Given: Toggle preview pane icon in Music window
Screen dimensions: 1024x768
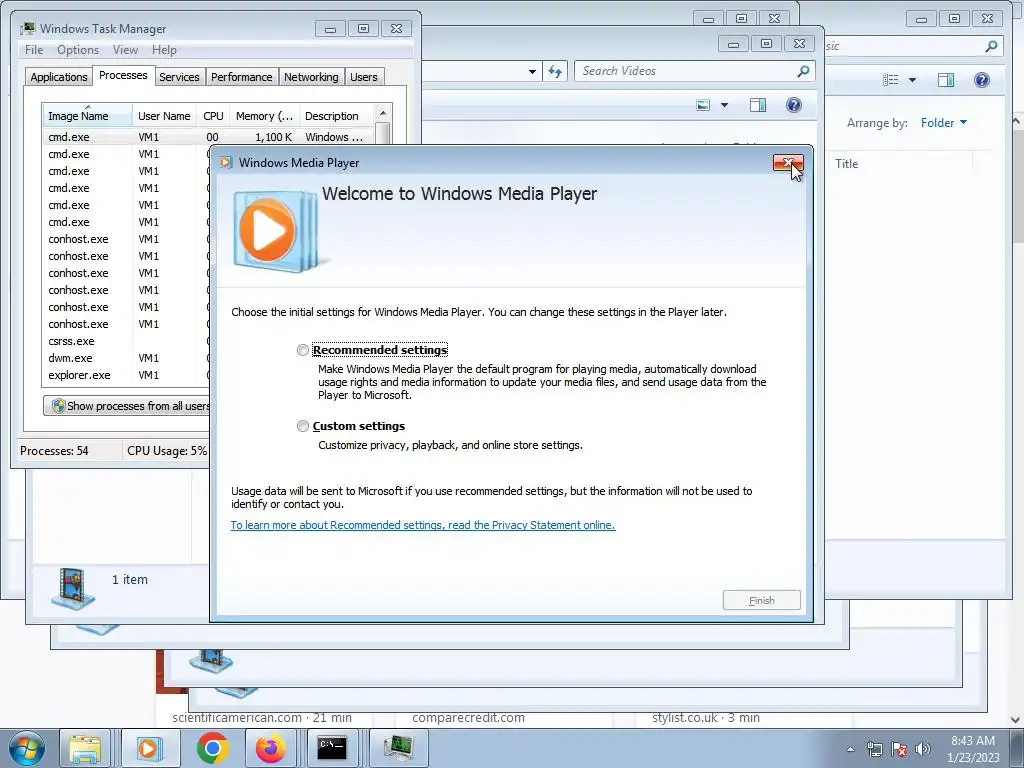Looking at the screenshot, I should 946,80.
